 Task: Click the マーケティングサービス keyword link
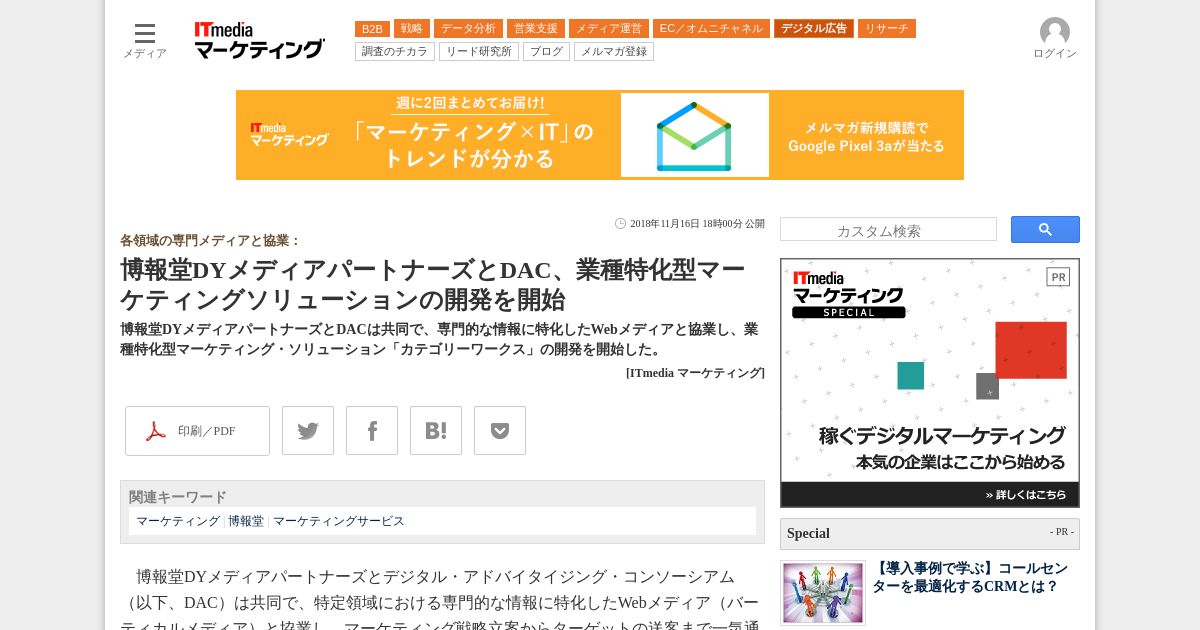[x=339, y=521]
